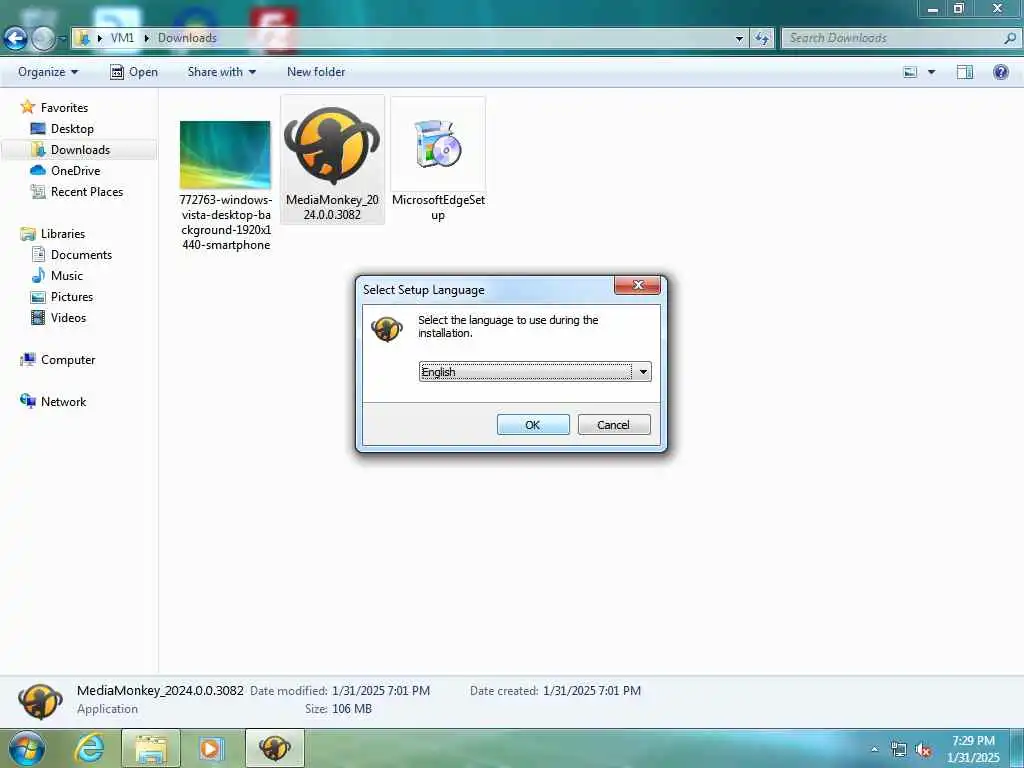Viewport: 1024px width, 768px height.
Task: Select the windows-vista-desktop-background image thumbnail
Action: [225, 155]
